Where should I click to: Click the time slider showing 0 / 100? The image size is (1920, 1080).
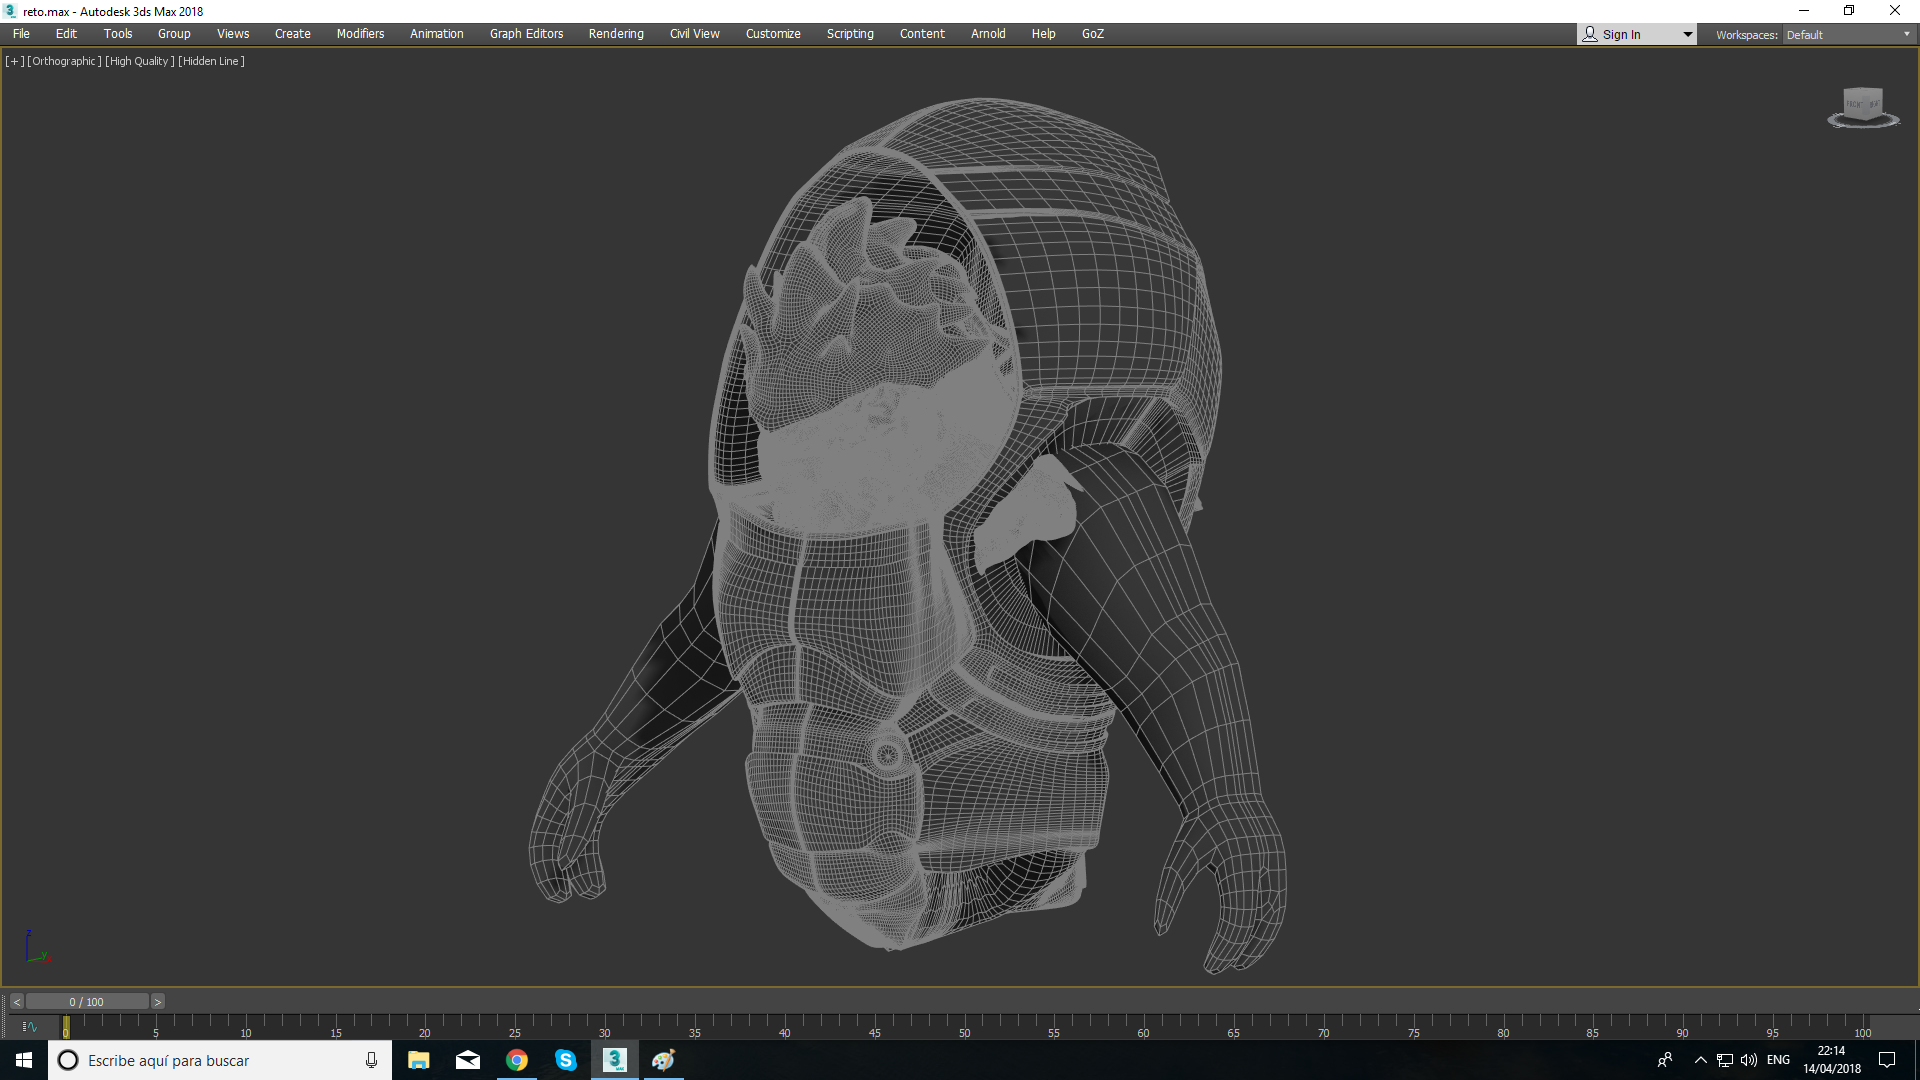(x=87, y=1002)
